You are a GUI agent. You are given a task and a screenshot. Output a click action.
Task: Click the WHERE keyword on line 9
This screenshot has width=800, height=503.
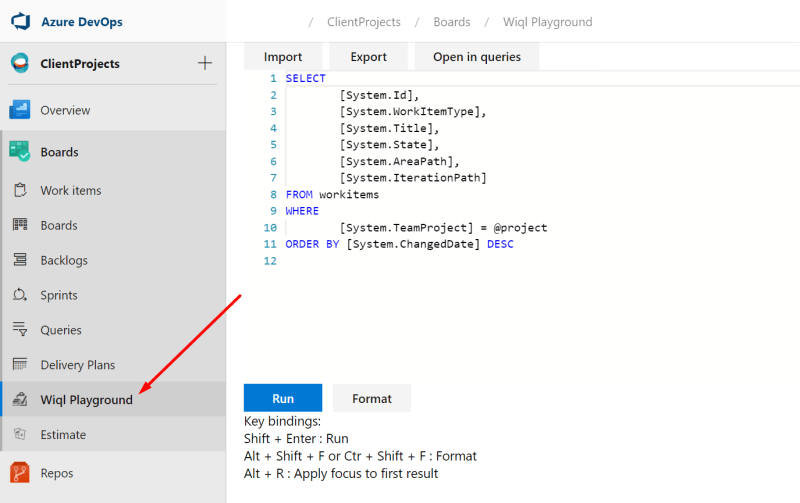point(302,211)
